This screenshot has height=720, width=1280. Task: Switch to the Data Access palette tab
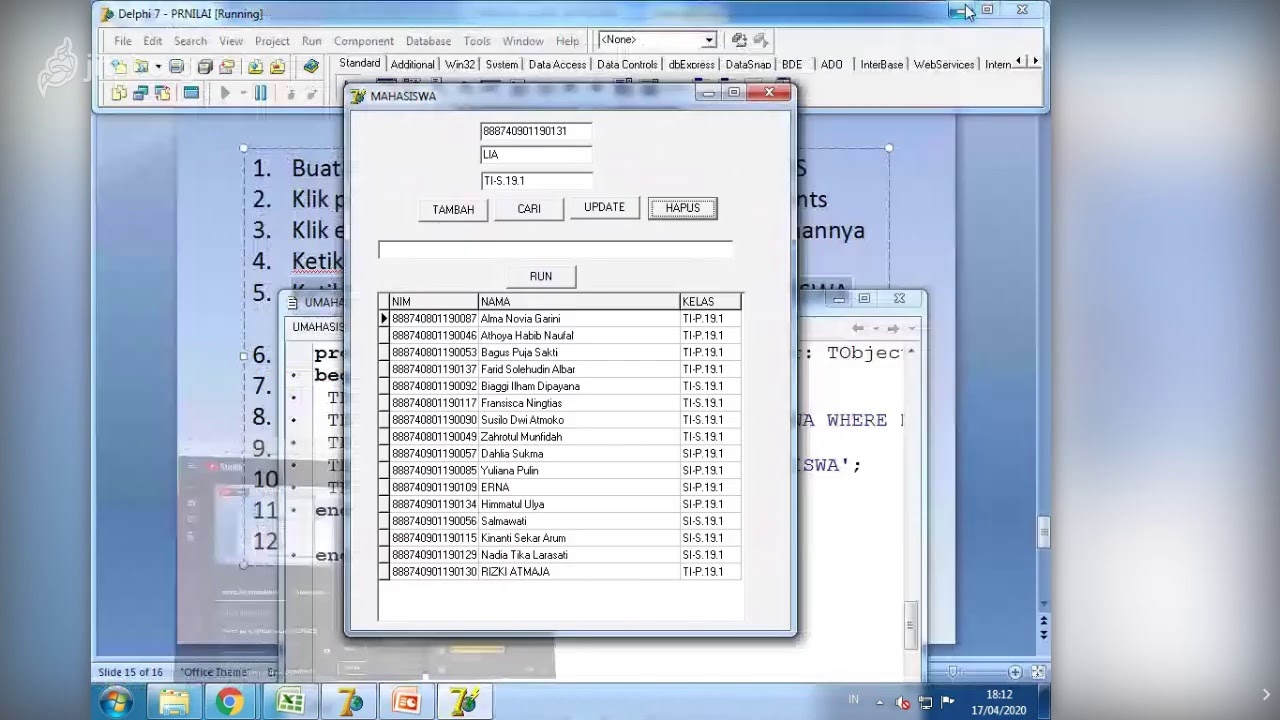557,64
